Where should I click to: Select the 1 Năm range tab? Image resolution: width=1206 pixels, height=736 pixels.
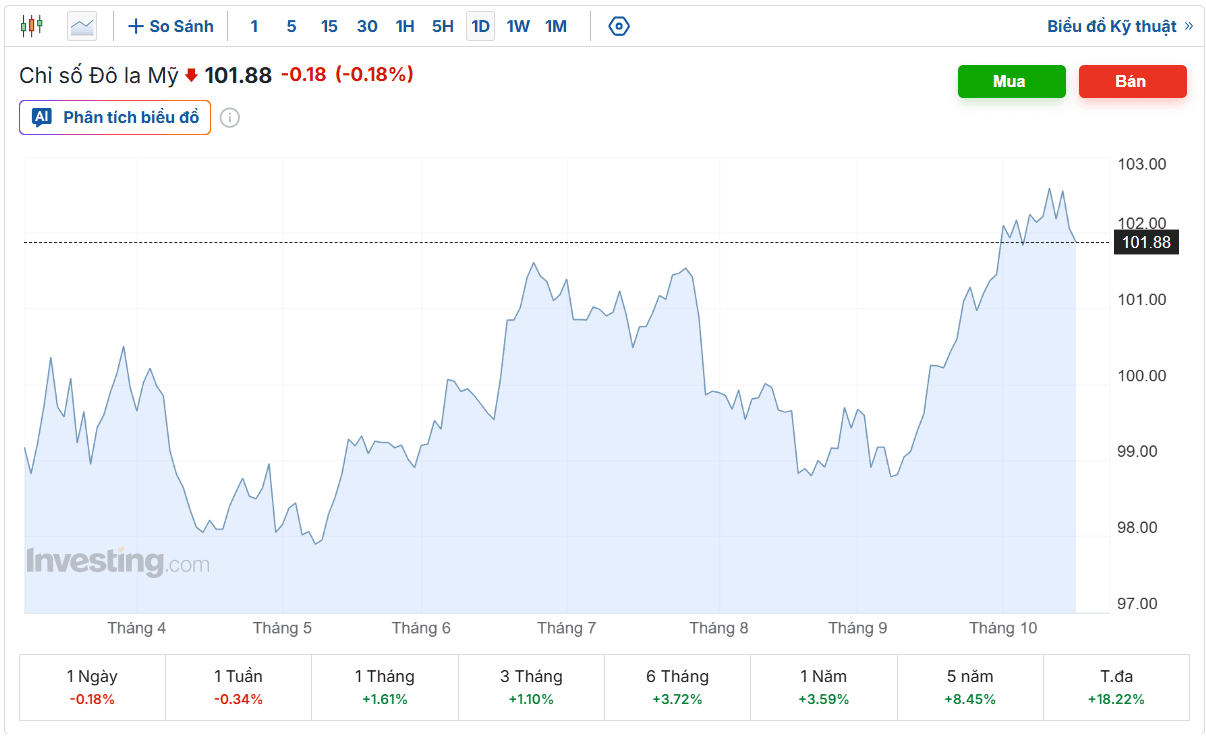pyautogui.click(x=824, y=687)
